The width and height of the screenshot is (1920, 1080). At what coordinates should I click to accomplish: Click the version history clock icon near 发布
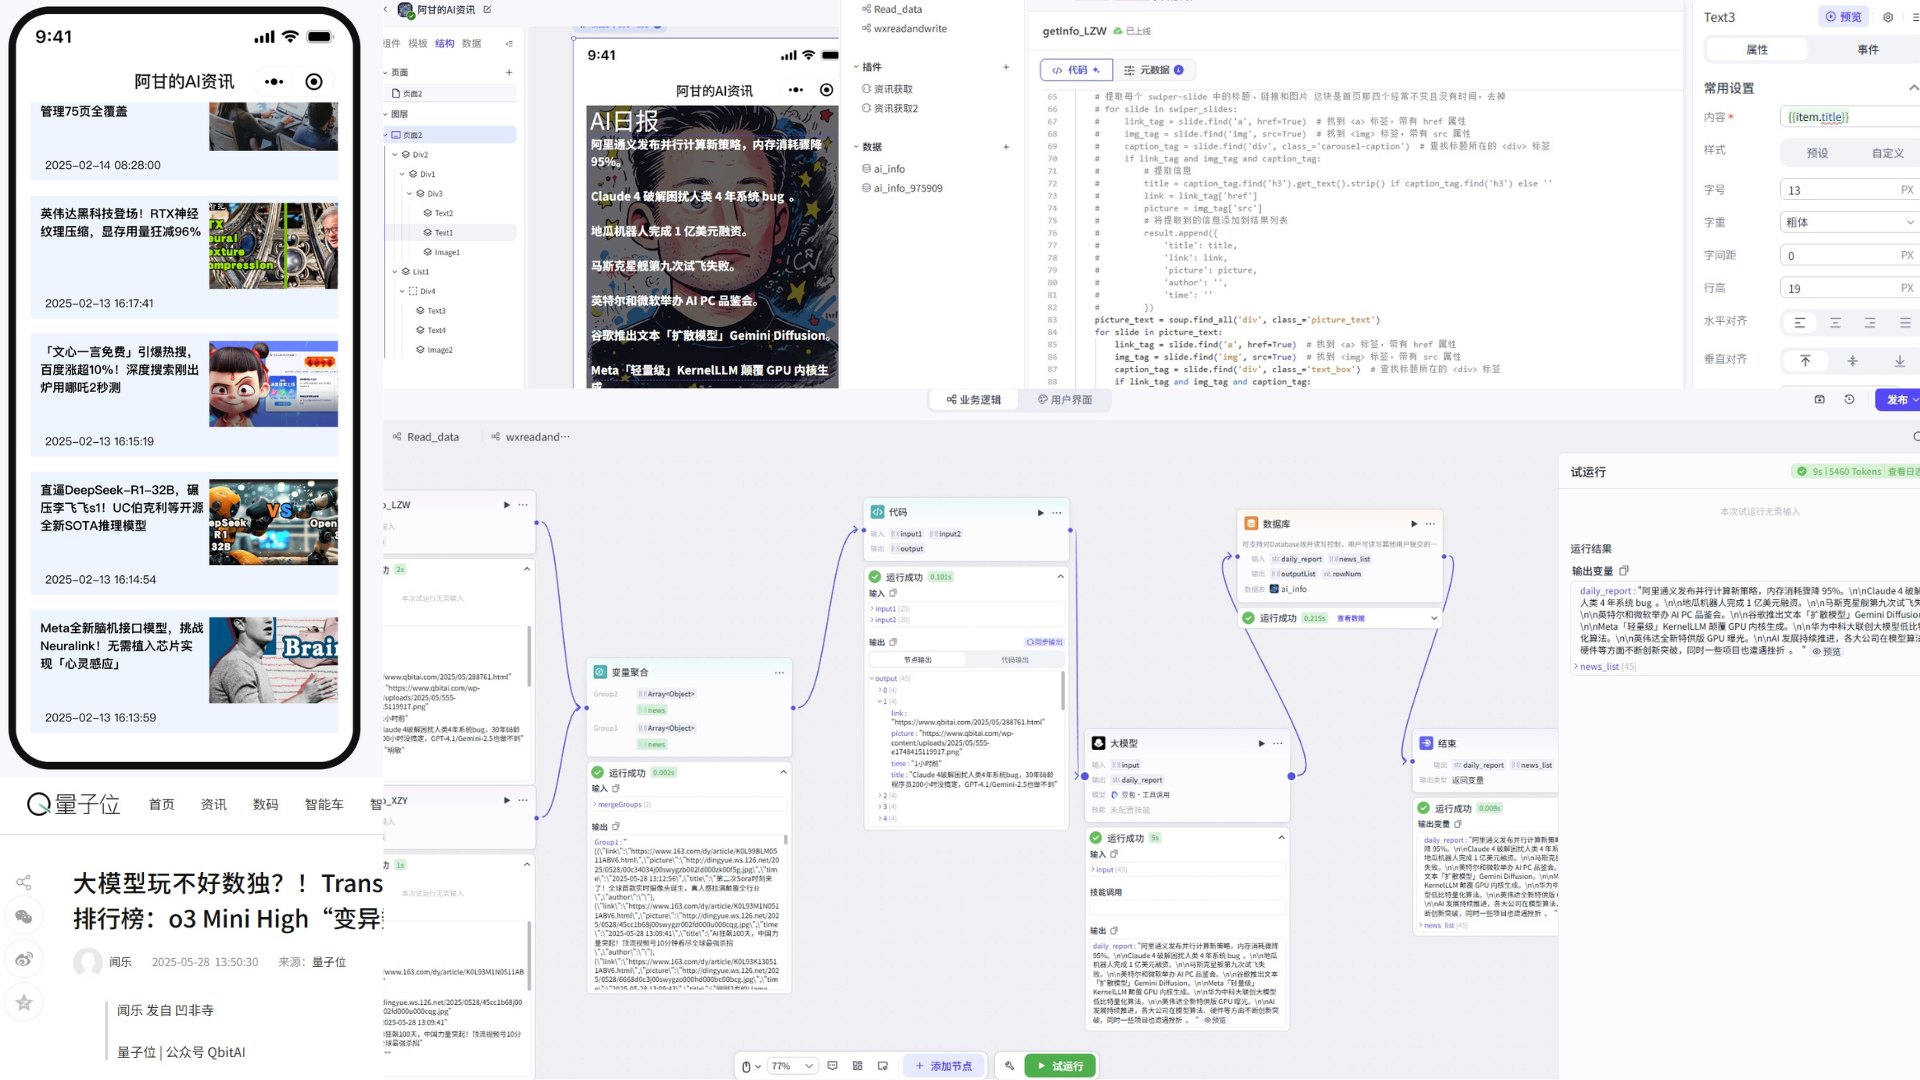click(x=1849, y=399)
